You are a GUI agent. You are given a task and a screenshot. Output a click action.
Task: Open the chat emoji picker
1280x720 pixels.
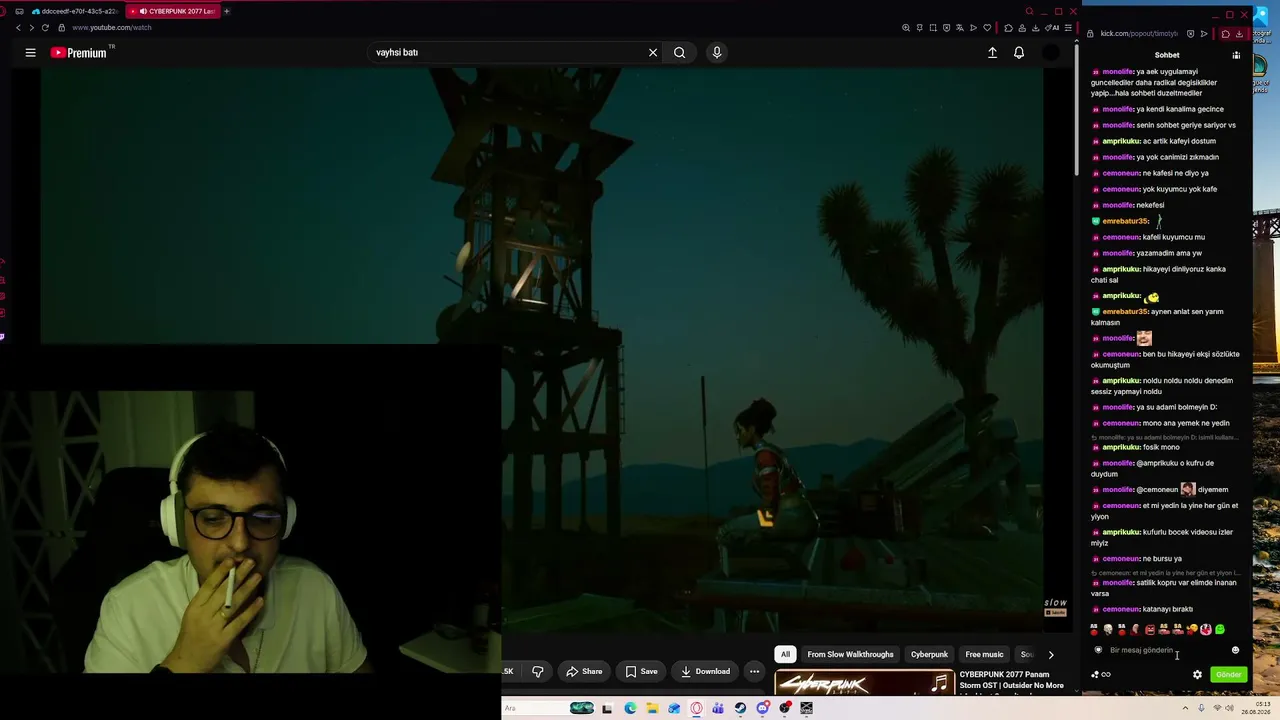[1235, 650]
